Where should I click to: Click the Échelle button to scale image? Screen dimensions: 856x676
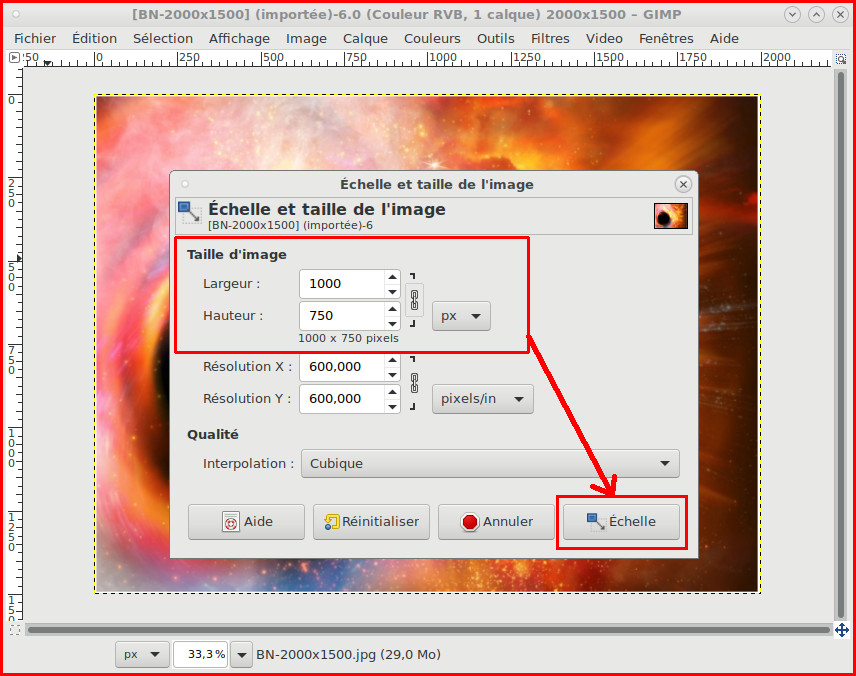click(621, 522)
